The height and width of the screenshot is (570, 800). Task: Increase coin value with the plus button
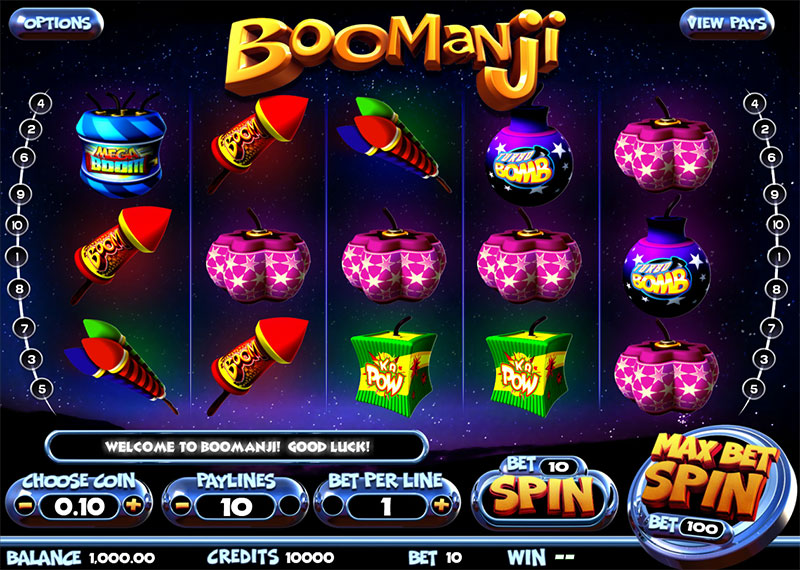click(x=133, y=506)
